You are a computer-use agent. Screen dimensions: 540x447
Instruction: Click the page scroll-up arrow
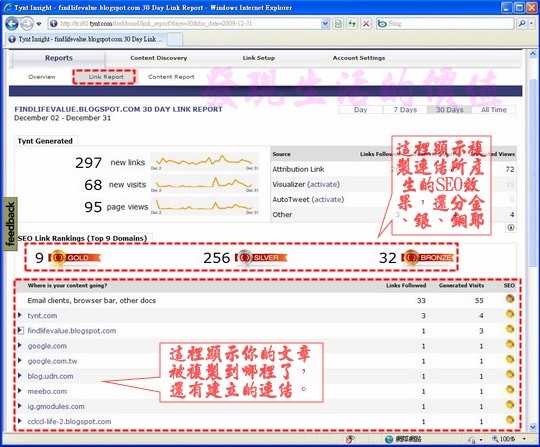[x=532, y=54]
